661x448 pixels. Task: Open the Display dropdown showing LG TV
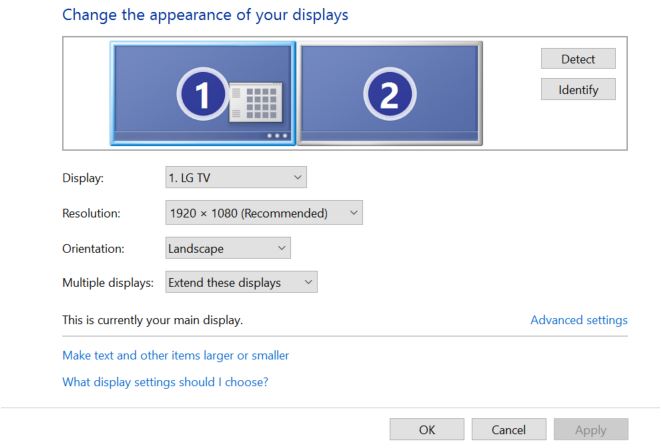click(235, 177)
